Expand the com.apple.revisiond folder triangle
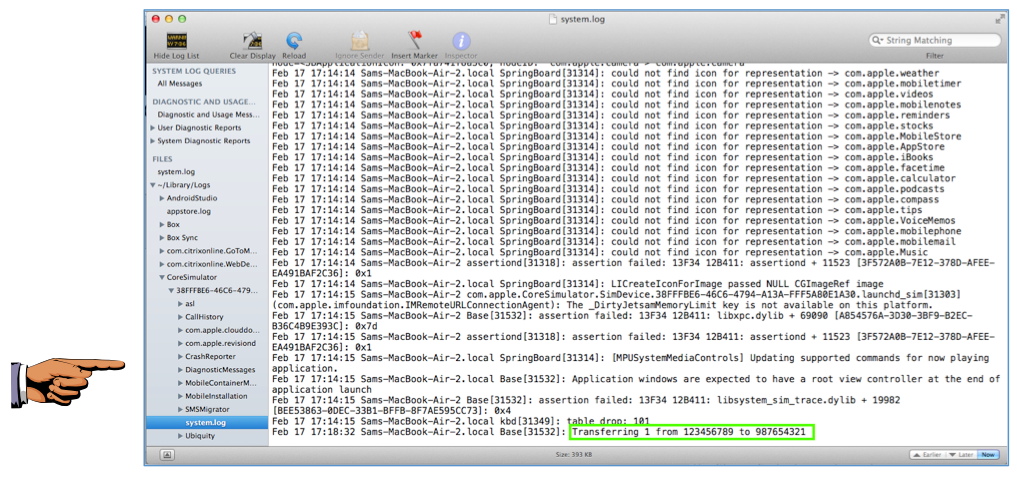Screen dimensions: 1017x479 (x=180, y=344)
